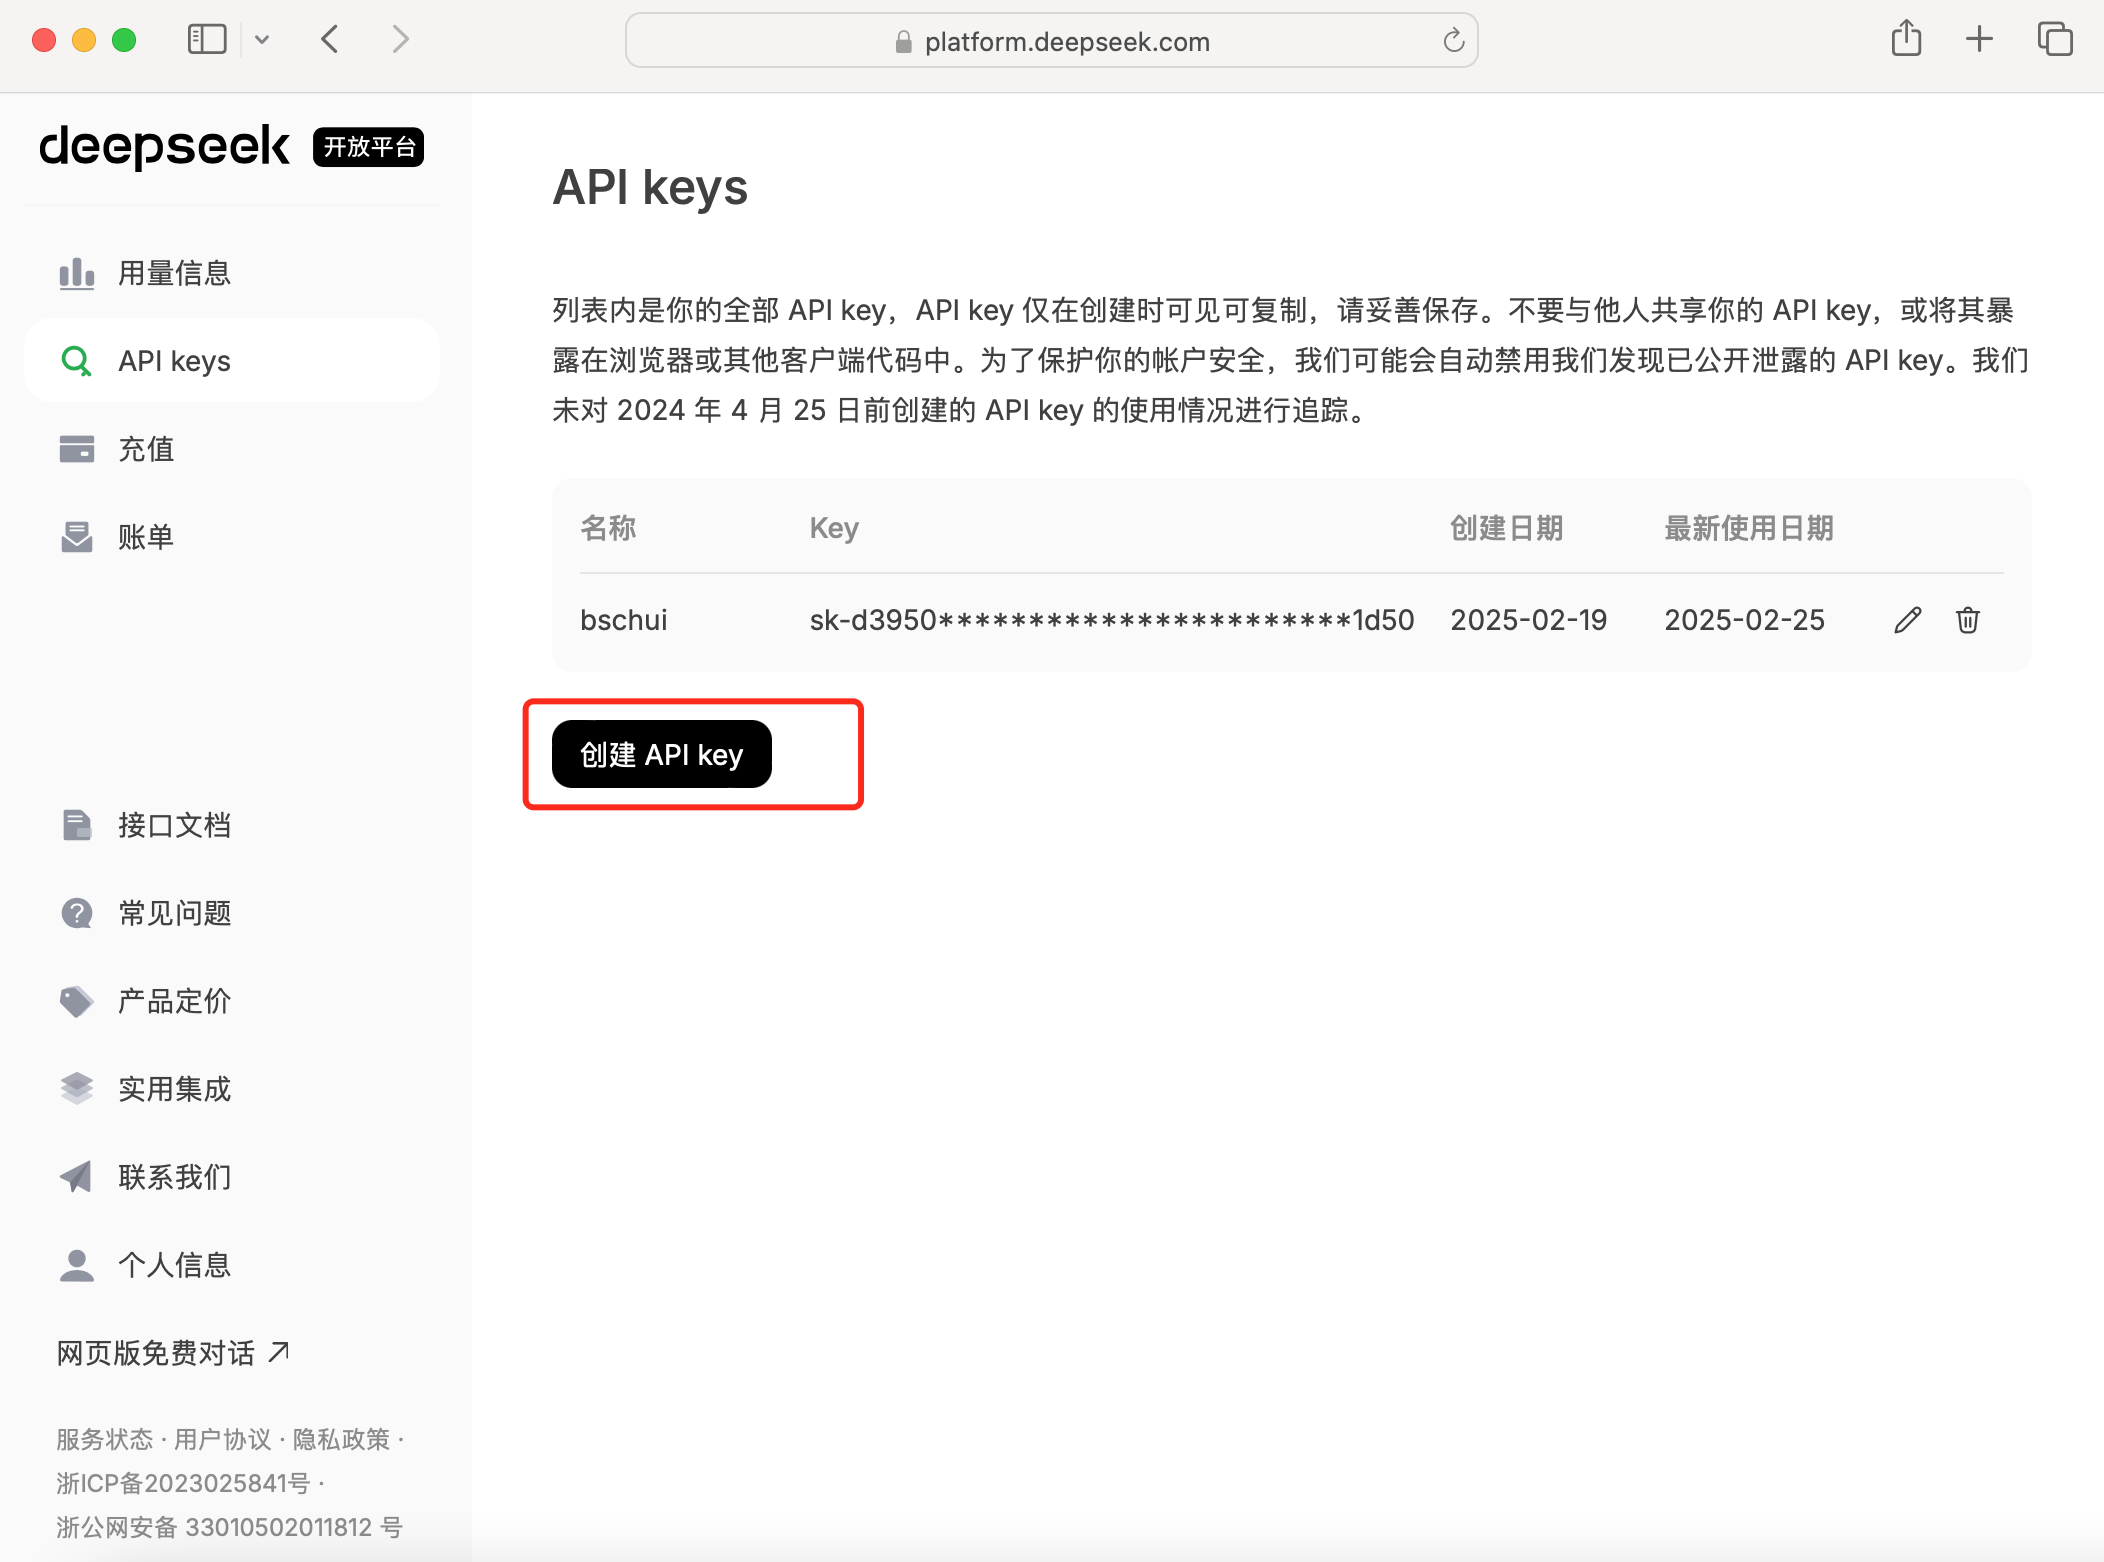The width and height of the screenshot is (2104, 1562).
Task: Open the 网页版免费对话 link
Action: [173, 1353]
